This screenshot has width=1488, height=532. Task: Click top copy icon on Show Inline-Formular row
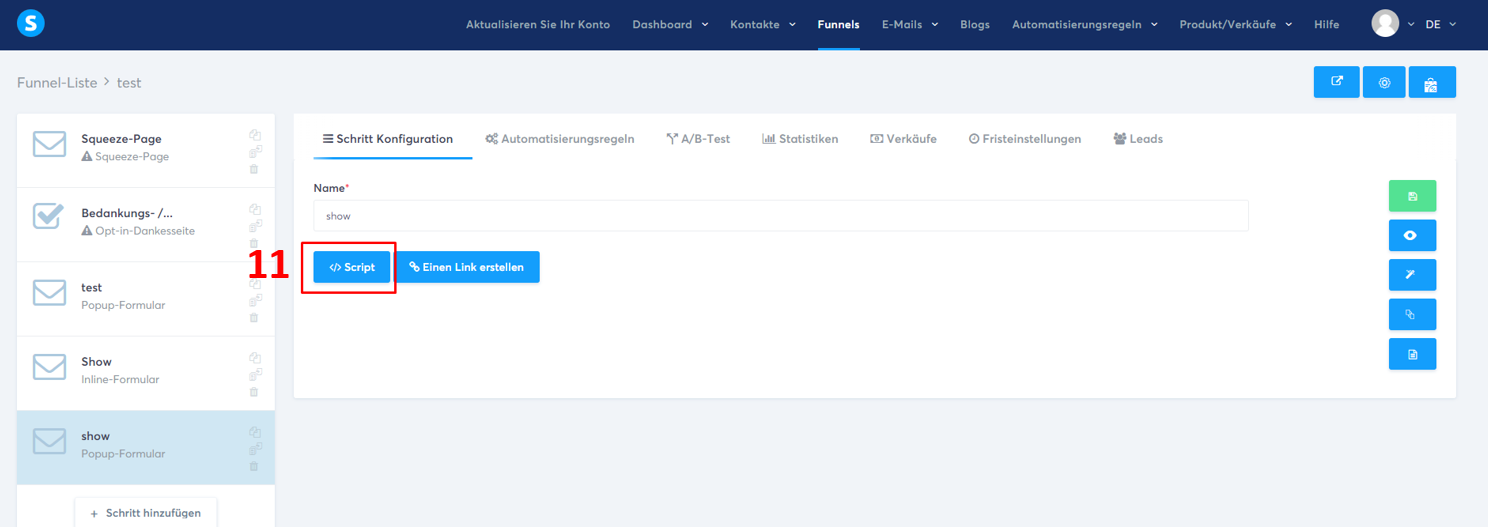coord(255,358)
